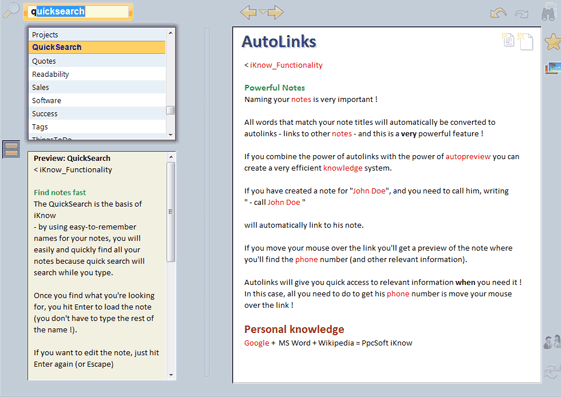Image resolution: width=561 pixels, height=397 pixels.
Task: Select Projects in the notes list
Action: click(x=97, y=35)
